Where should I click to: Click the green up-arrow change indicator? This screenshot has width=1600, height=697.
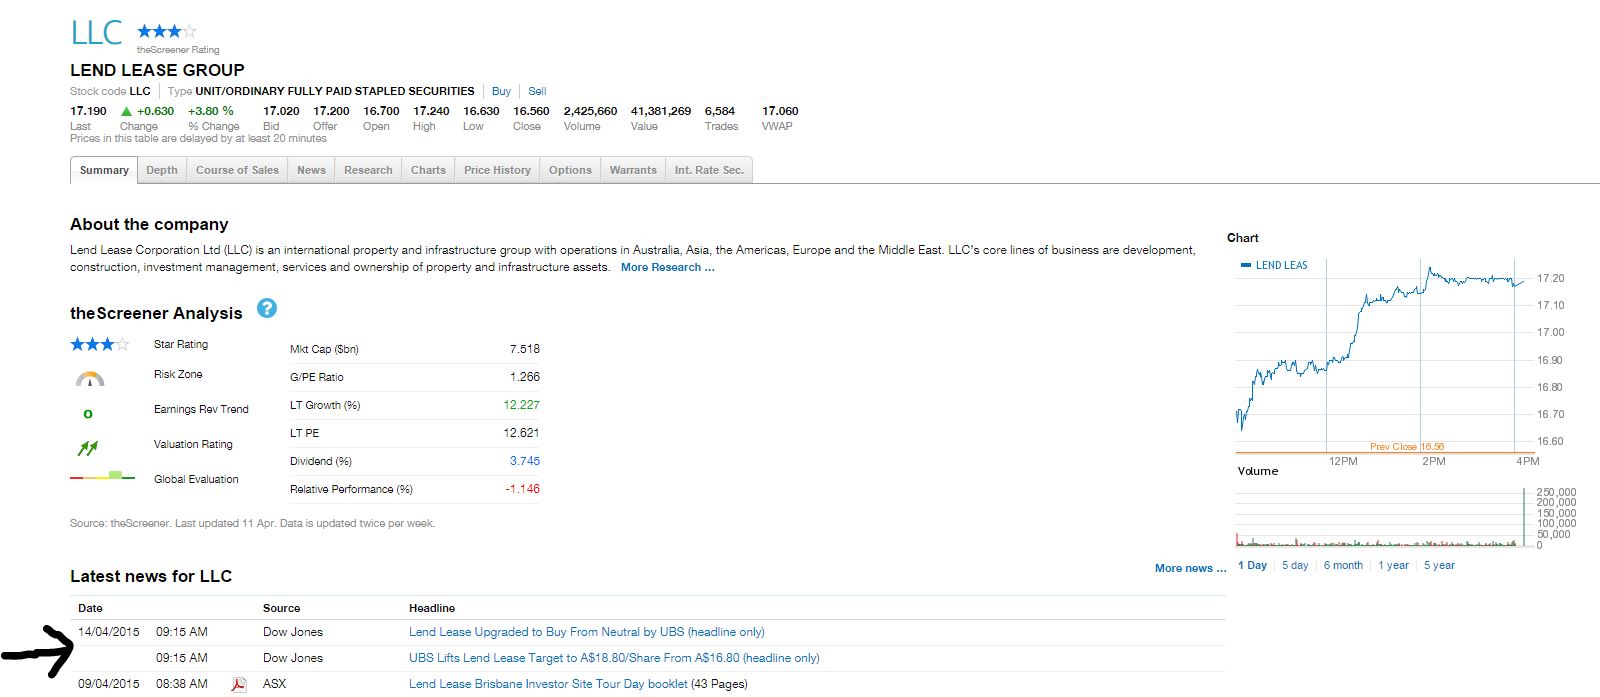pyautogui.click(x=126, y=111)
